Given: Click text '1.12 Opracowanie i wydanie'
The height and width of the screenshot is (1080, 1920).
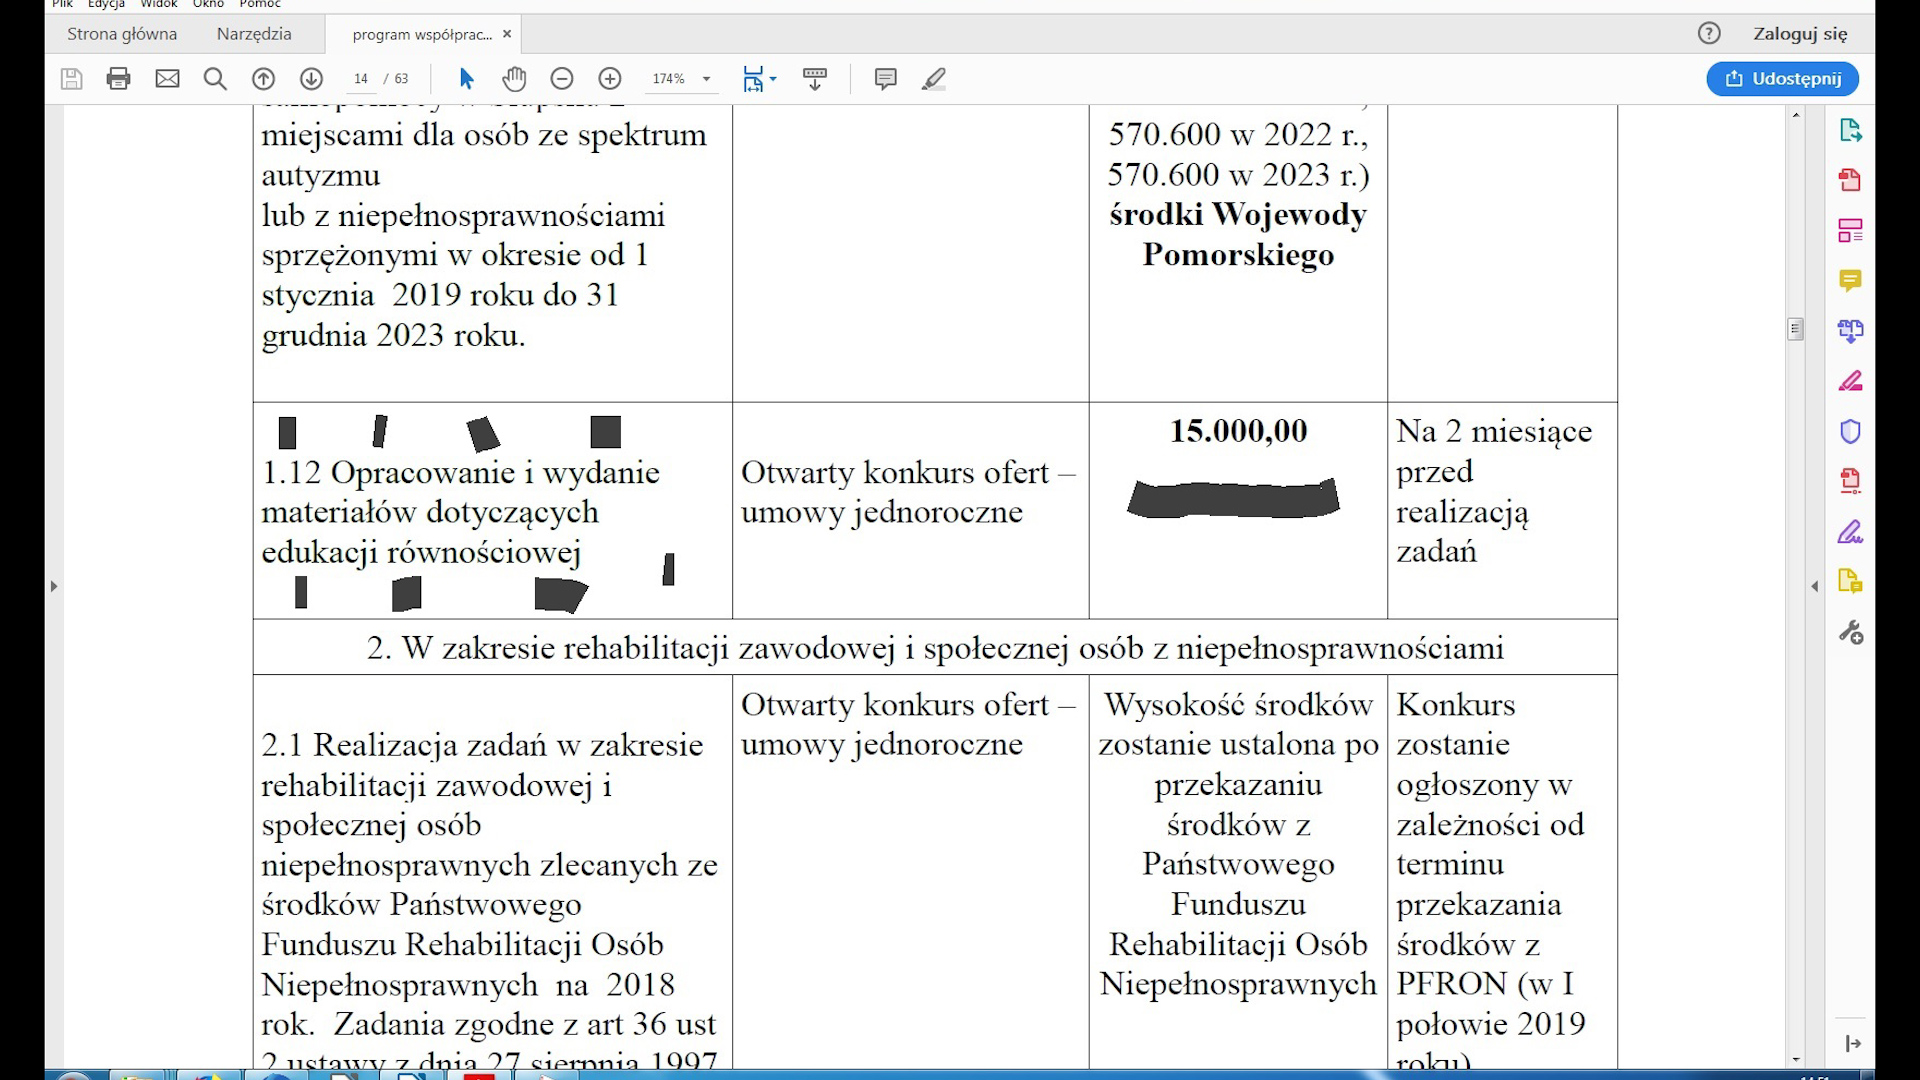Looking at the screenshot, I should coord(460,472).
